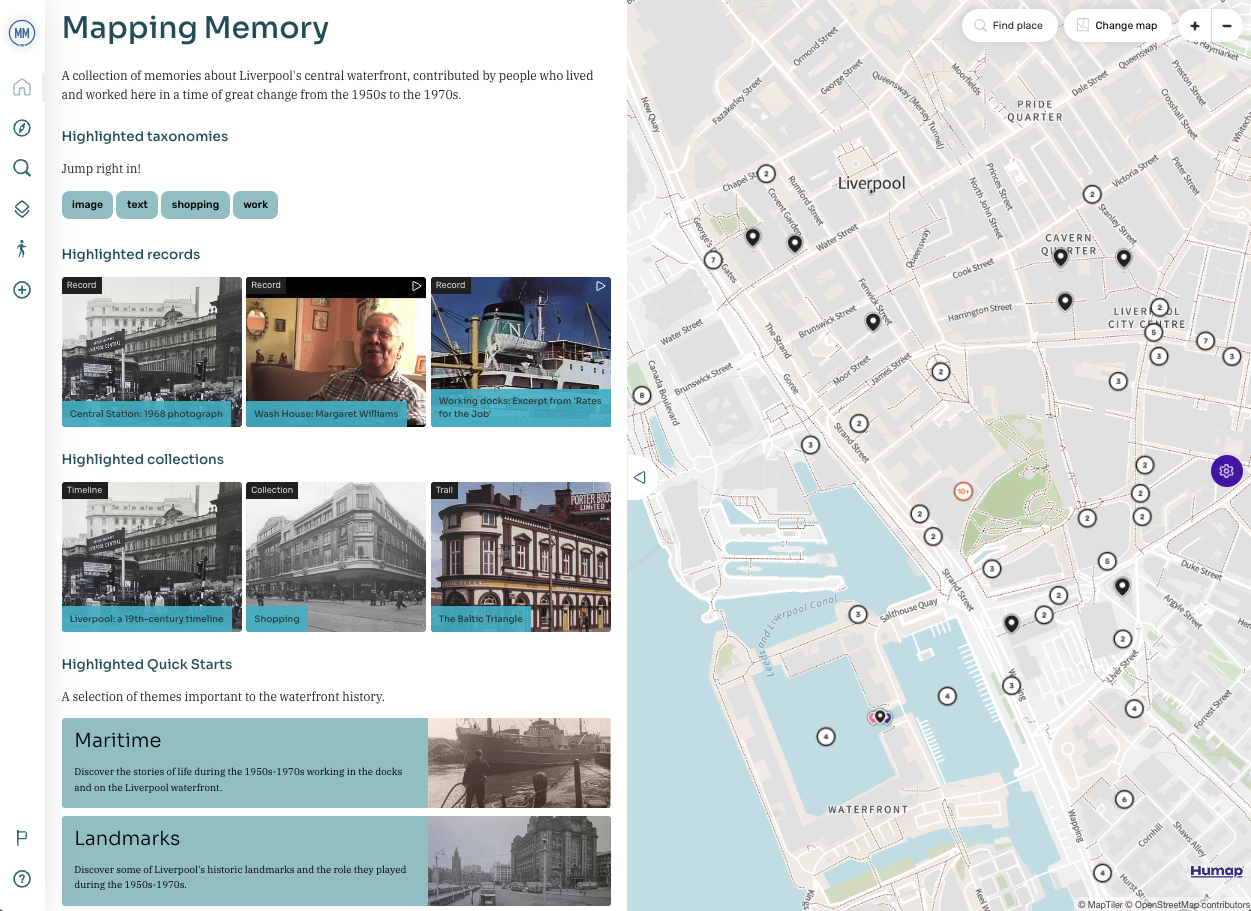Select the image taxonomy tag
The height and width of the screenshot is (911, 1251).
[x=87, y=205]
